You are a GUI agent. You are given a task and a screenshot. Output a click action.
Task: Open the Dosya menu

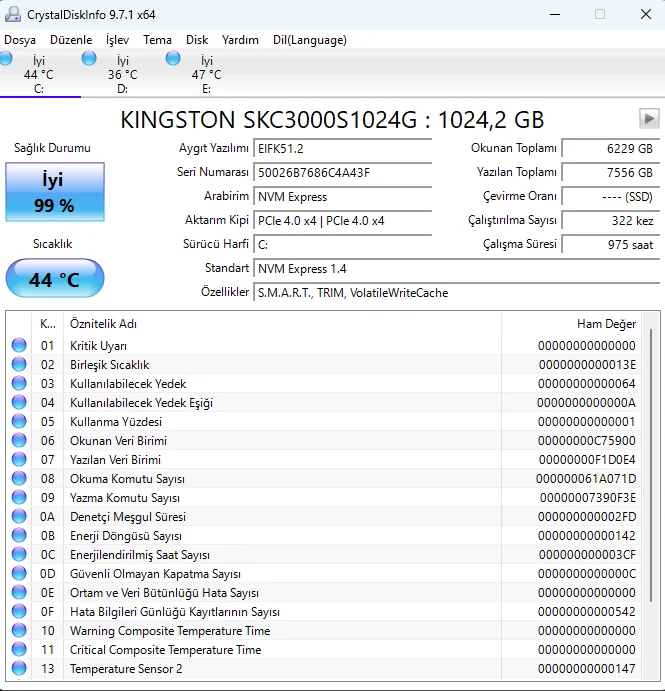[20, 40]
